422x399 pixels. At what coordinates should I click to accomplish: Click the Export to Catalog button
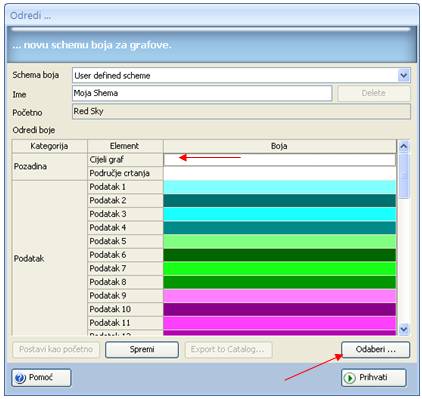pyautogui.click(x=228, y=350)
